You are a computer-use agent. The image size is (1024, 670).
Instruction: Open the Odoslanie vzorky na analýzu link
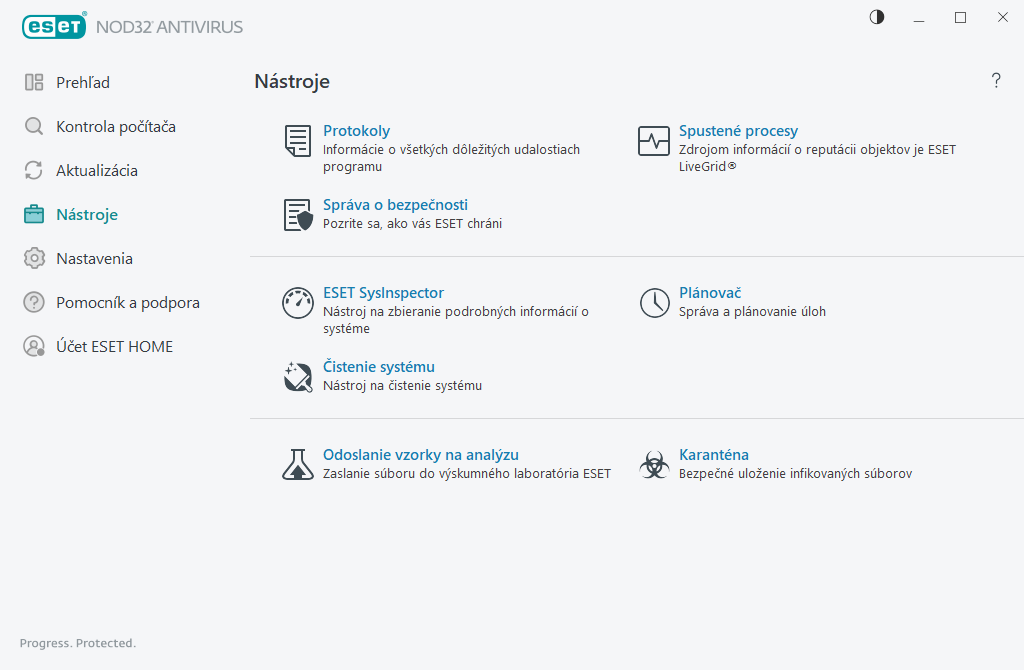[x=420, y=455]
